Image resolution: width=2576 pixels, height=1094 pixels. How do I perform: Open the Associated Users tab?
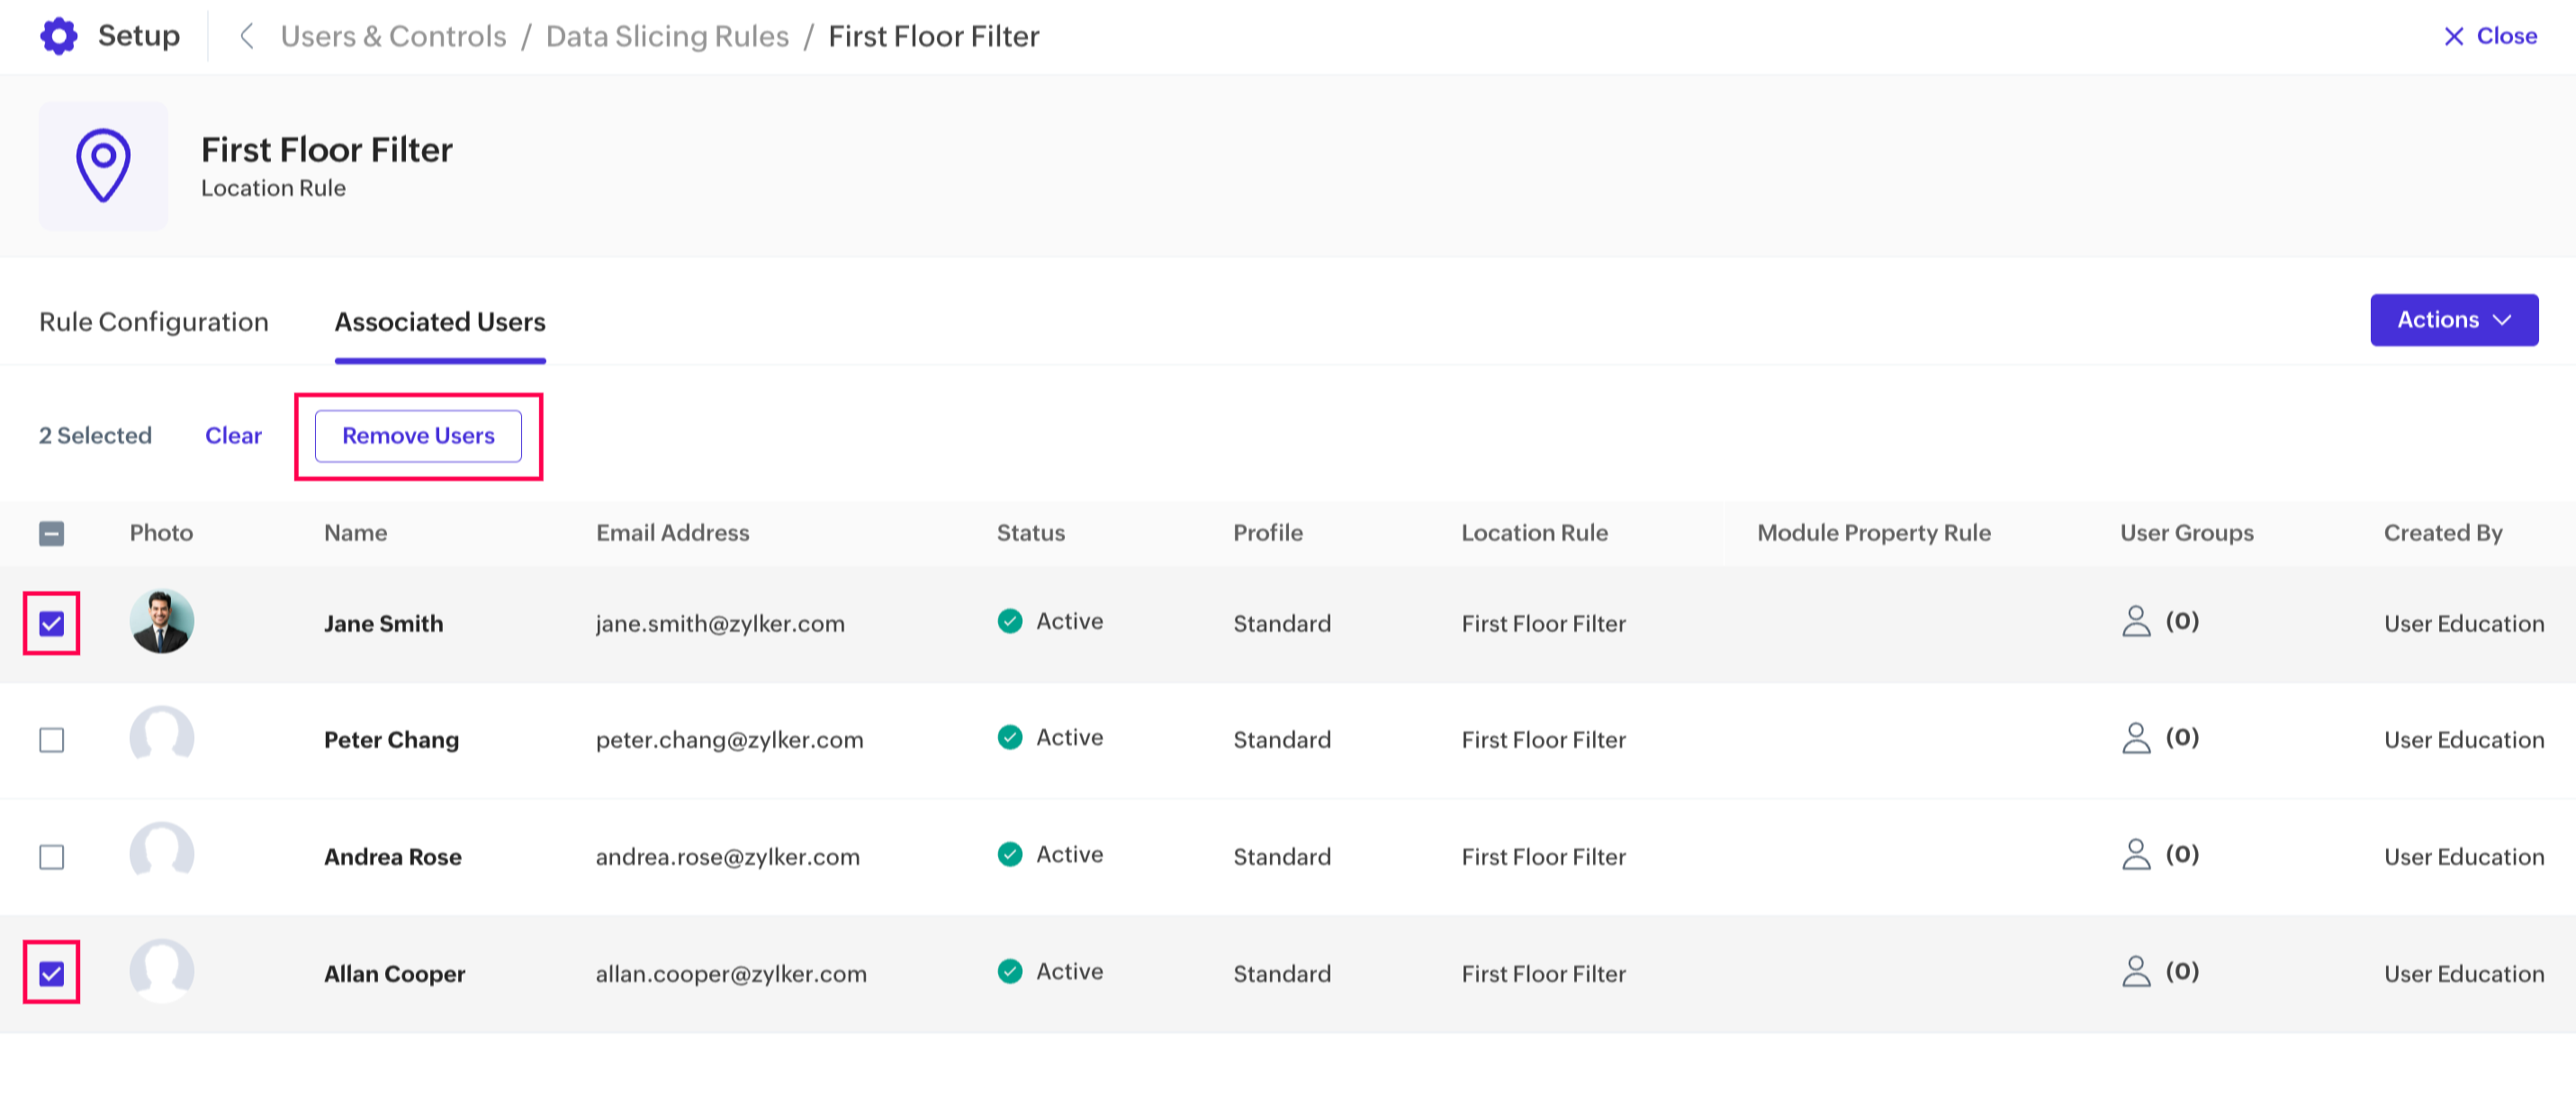coord(440,322)
